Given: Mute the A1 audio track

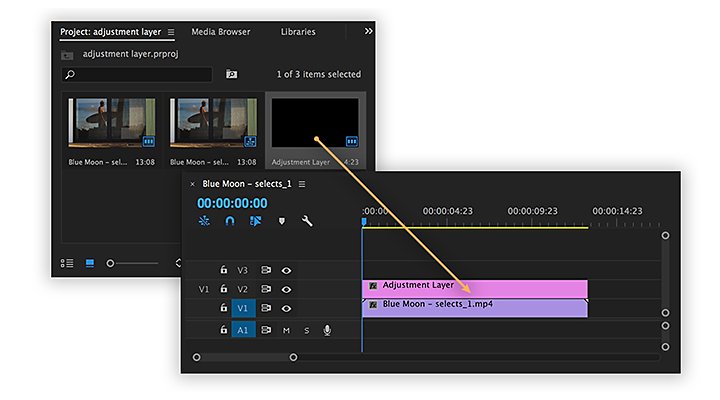Looking at the screenshot, I should point(286,330).
